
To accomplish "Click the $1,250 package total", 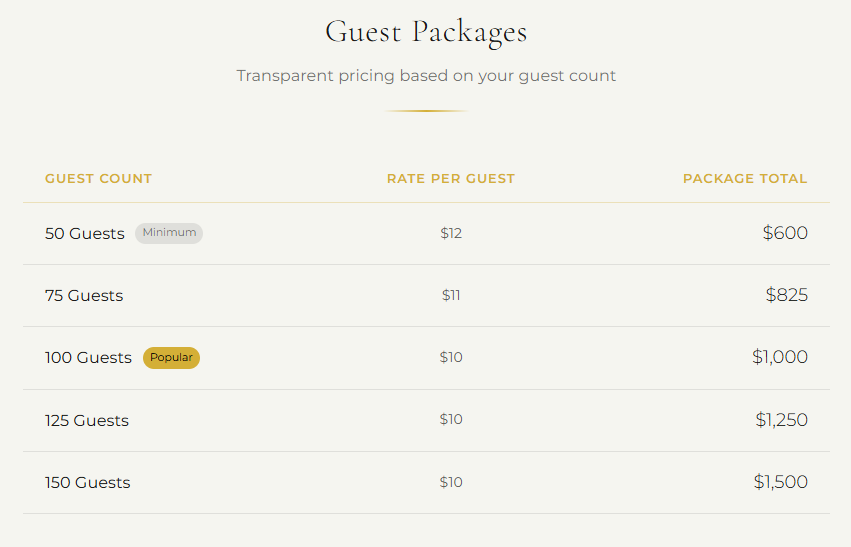I will coord(781,420).
